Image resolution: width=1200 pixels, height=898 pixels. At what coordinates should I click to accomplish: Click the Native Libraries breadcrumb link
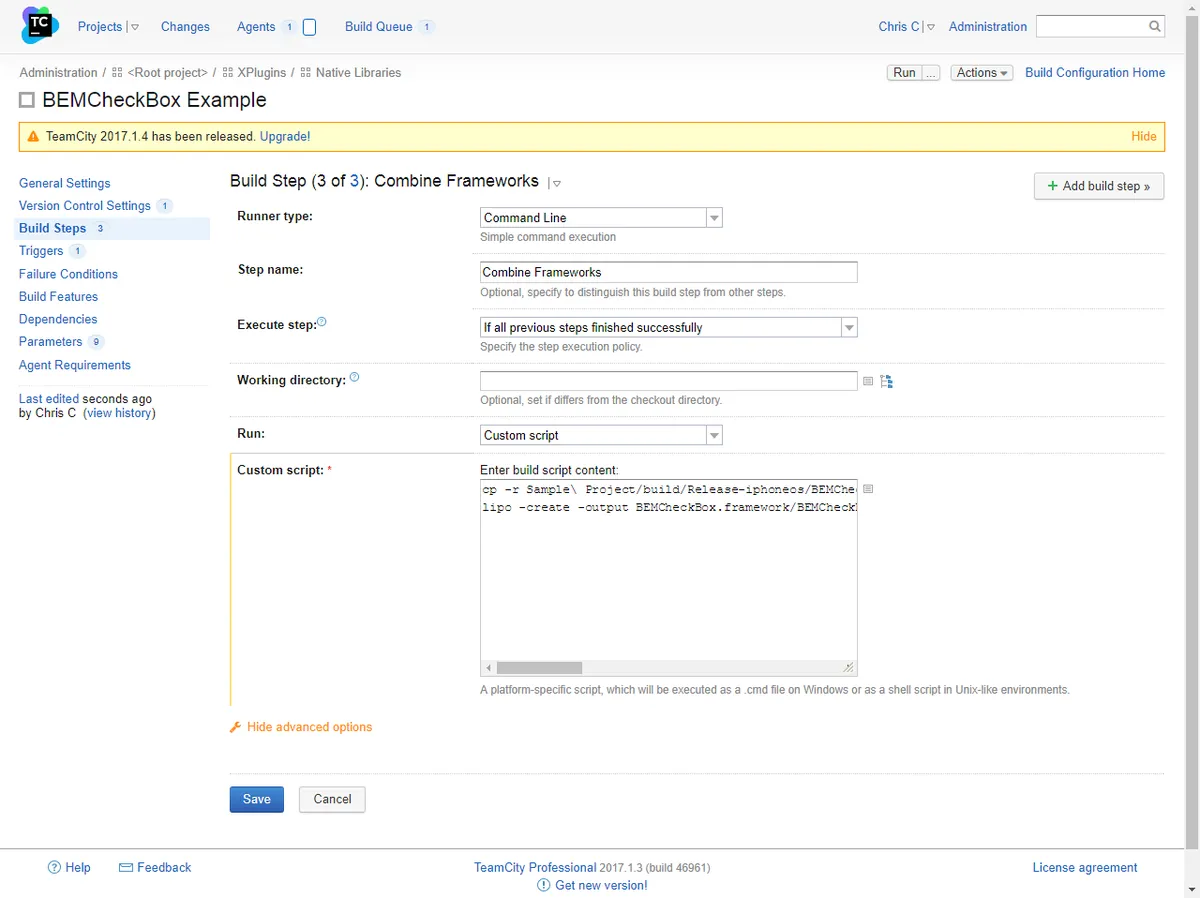pos(358,73)
